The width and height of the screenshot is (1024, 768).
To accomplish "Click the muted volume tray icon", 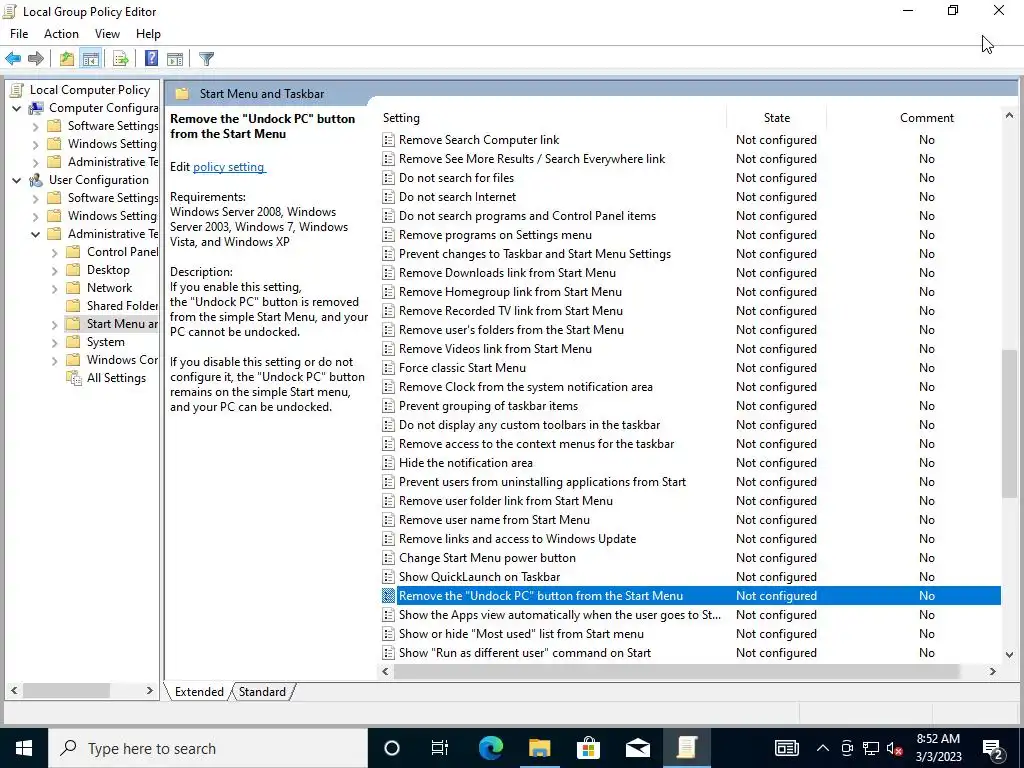I will [894, 748].
